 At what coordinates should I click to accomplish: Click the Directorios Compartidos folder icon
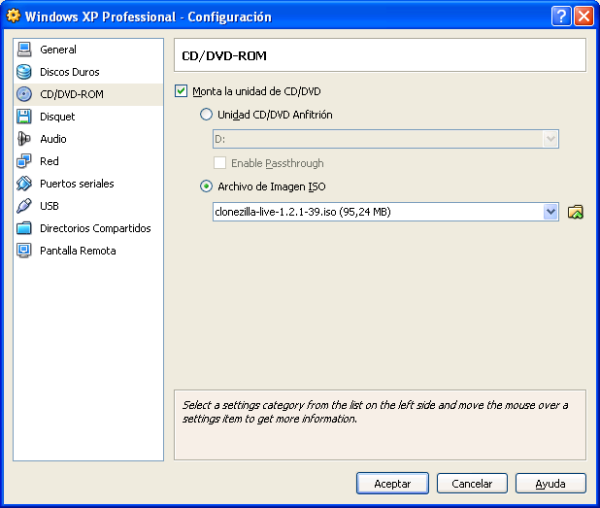coord(24,228)
